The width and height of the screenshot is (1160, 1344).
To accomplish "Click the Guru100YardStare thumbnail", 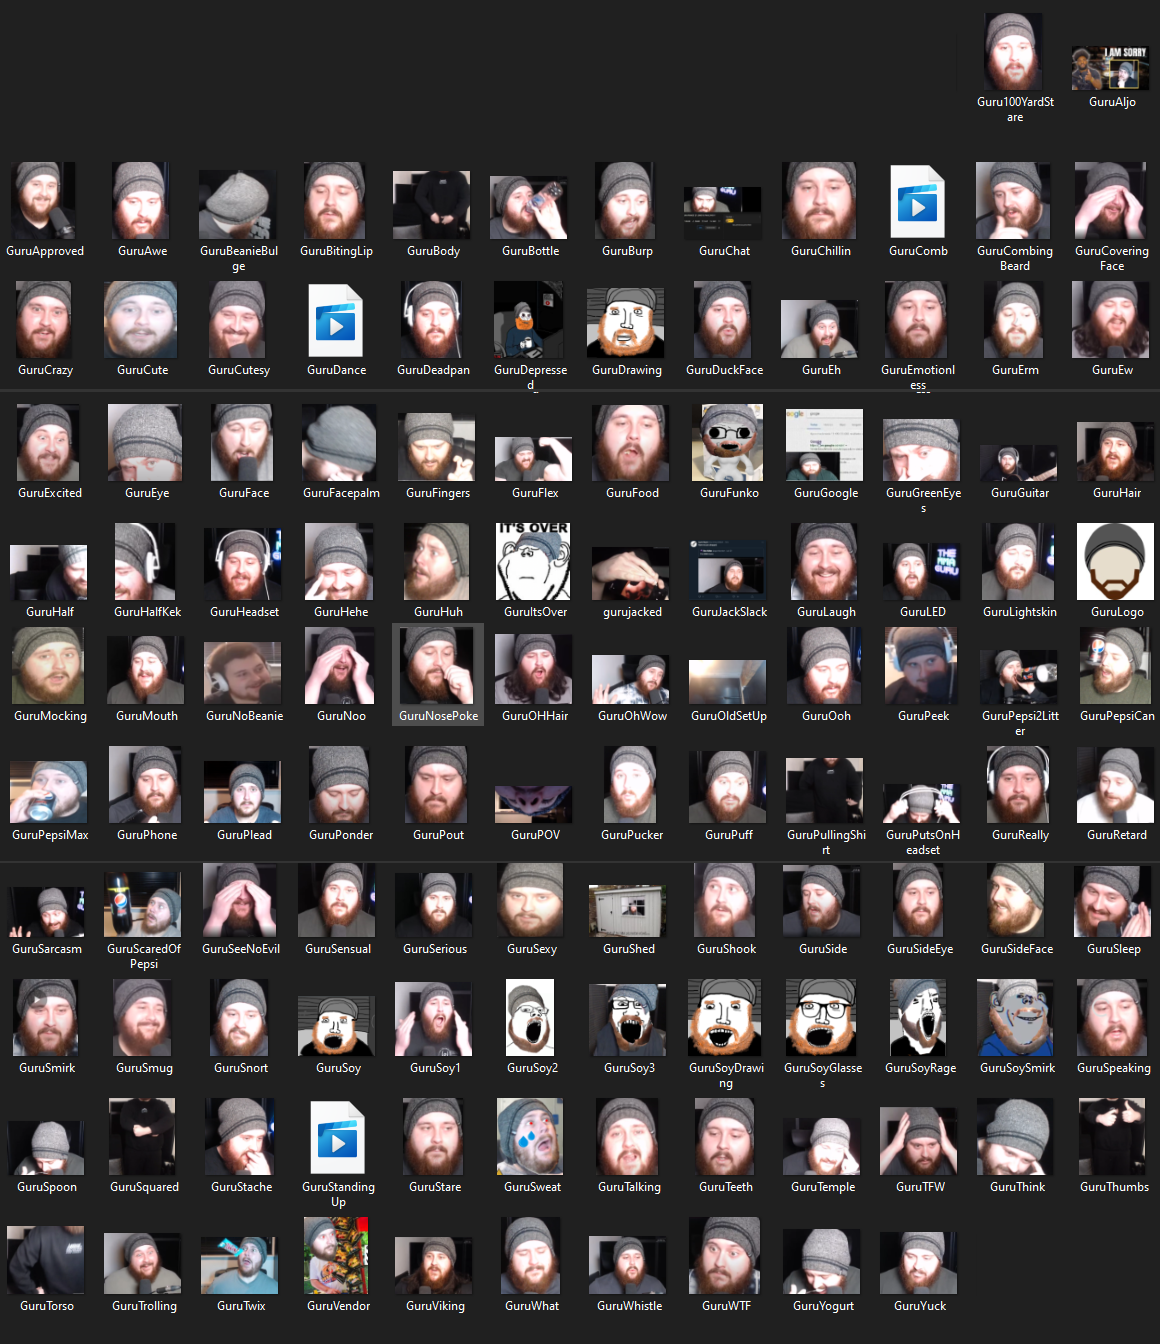I will tap(1013, 52).
